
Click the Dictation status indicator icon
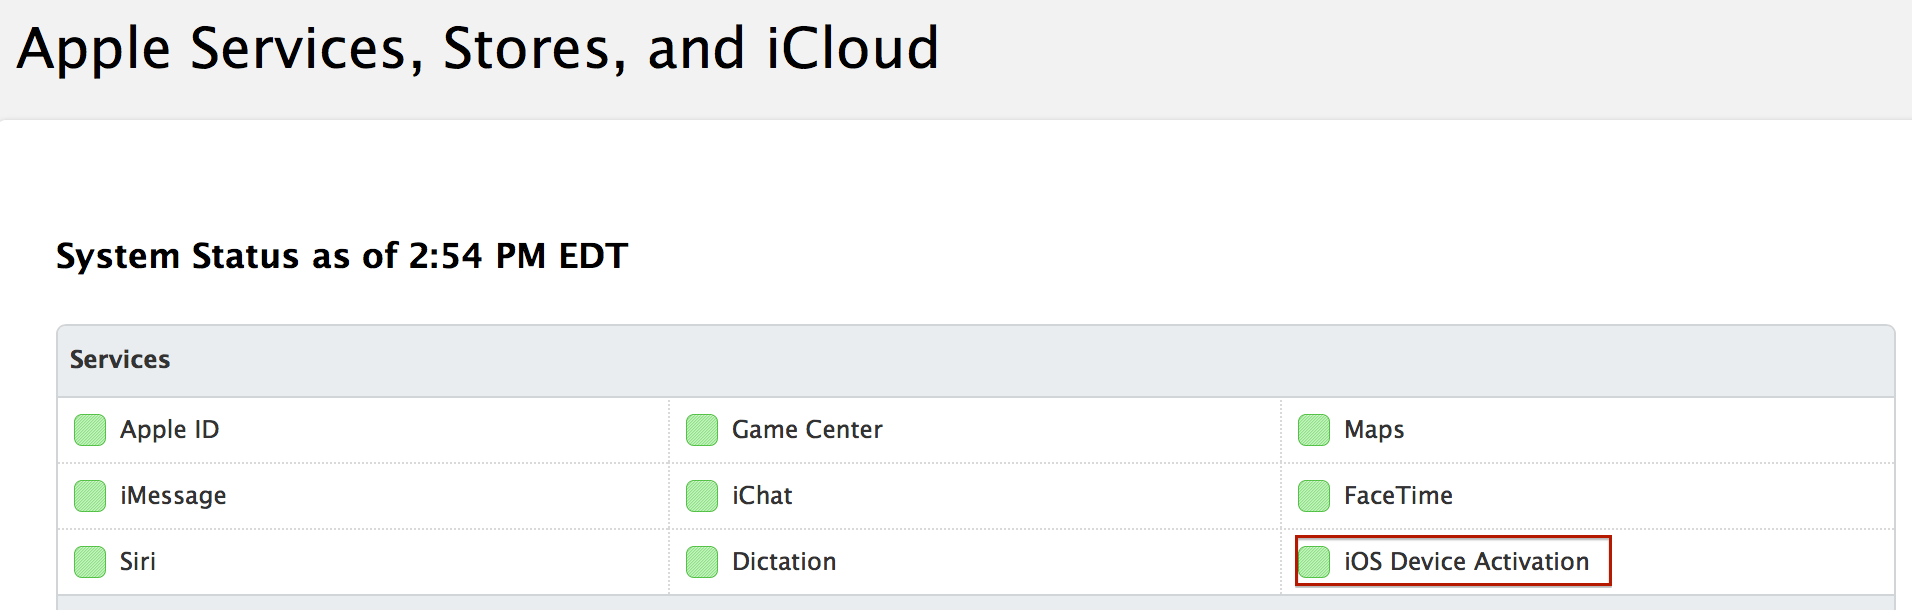[x=702, y=562]
